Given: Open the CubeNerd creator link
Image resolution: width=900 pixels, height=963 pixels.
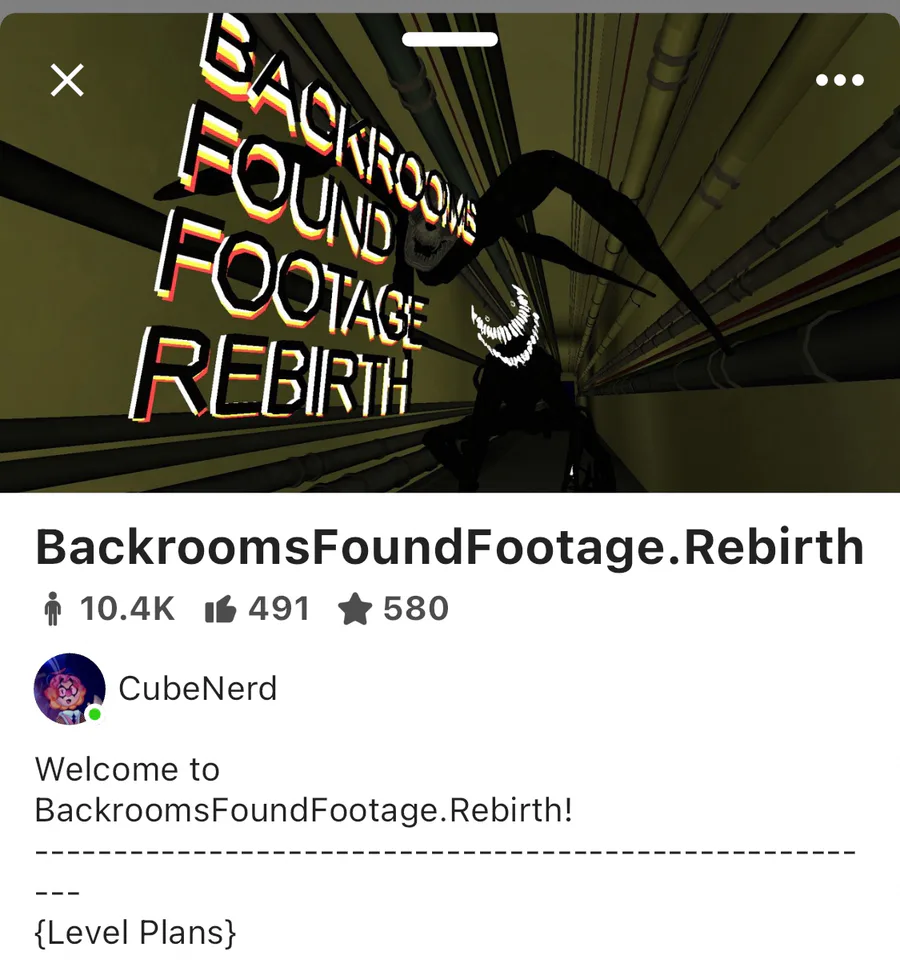Looking at the screenshot, I should pyautogui.click(x=198, y=688).
